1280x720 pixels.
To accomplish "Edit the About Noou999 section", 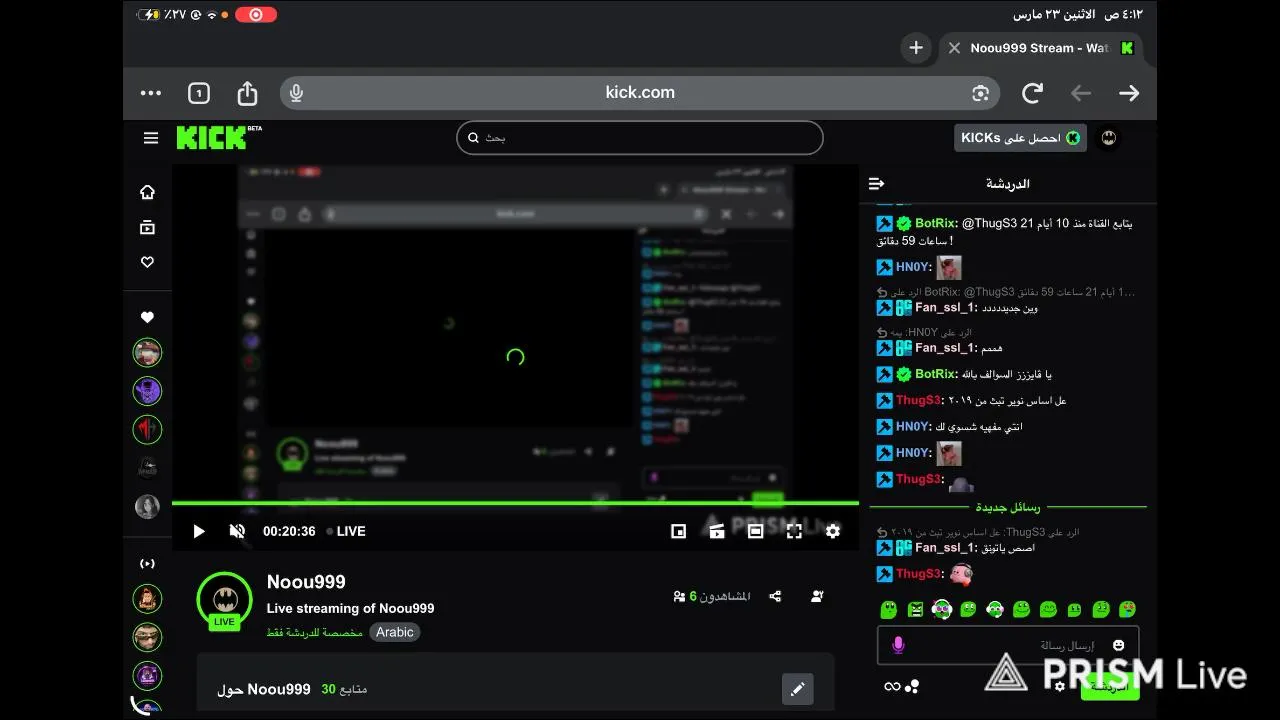I will click(797, 689).
